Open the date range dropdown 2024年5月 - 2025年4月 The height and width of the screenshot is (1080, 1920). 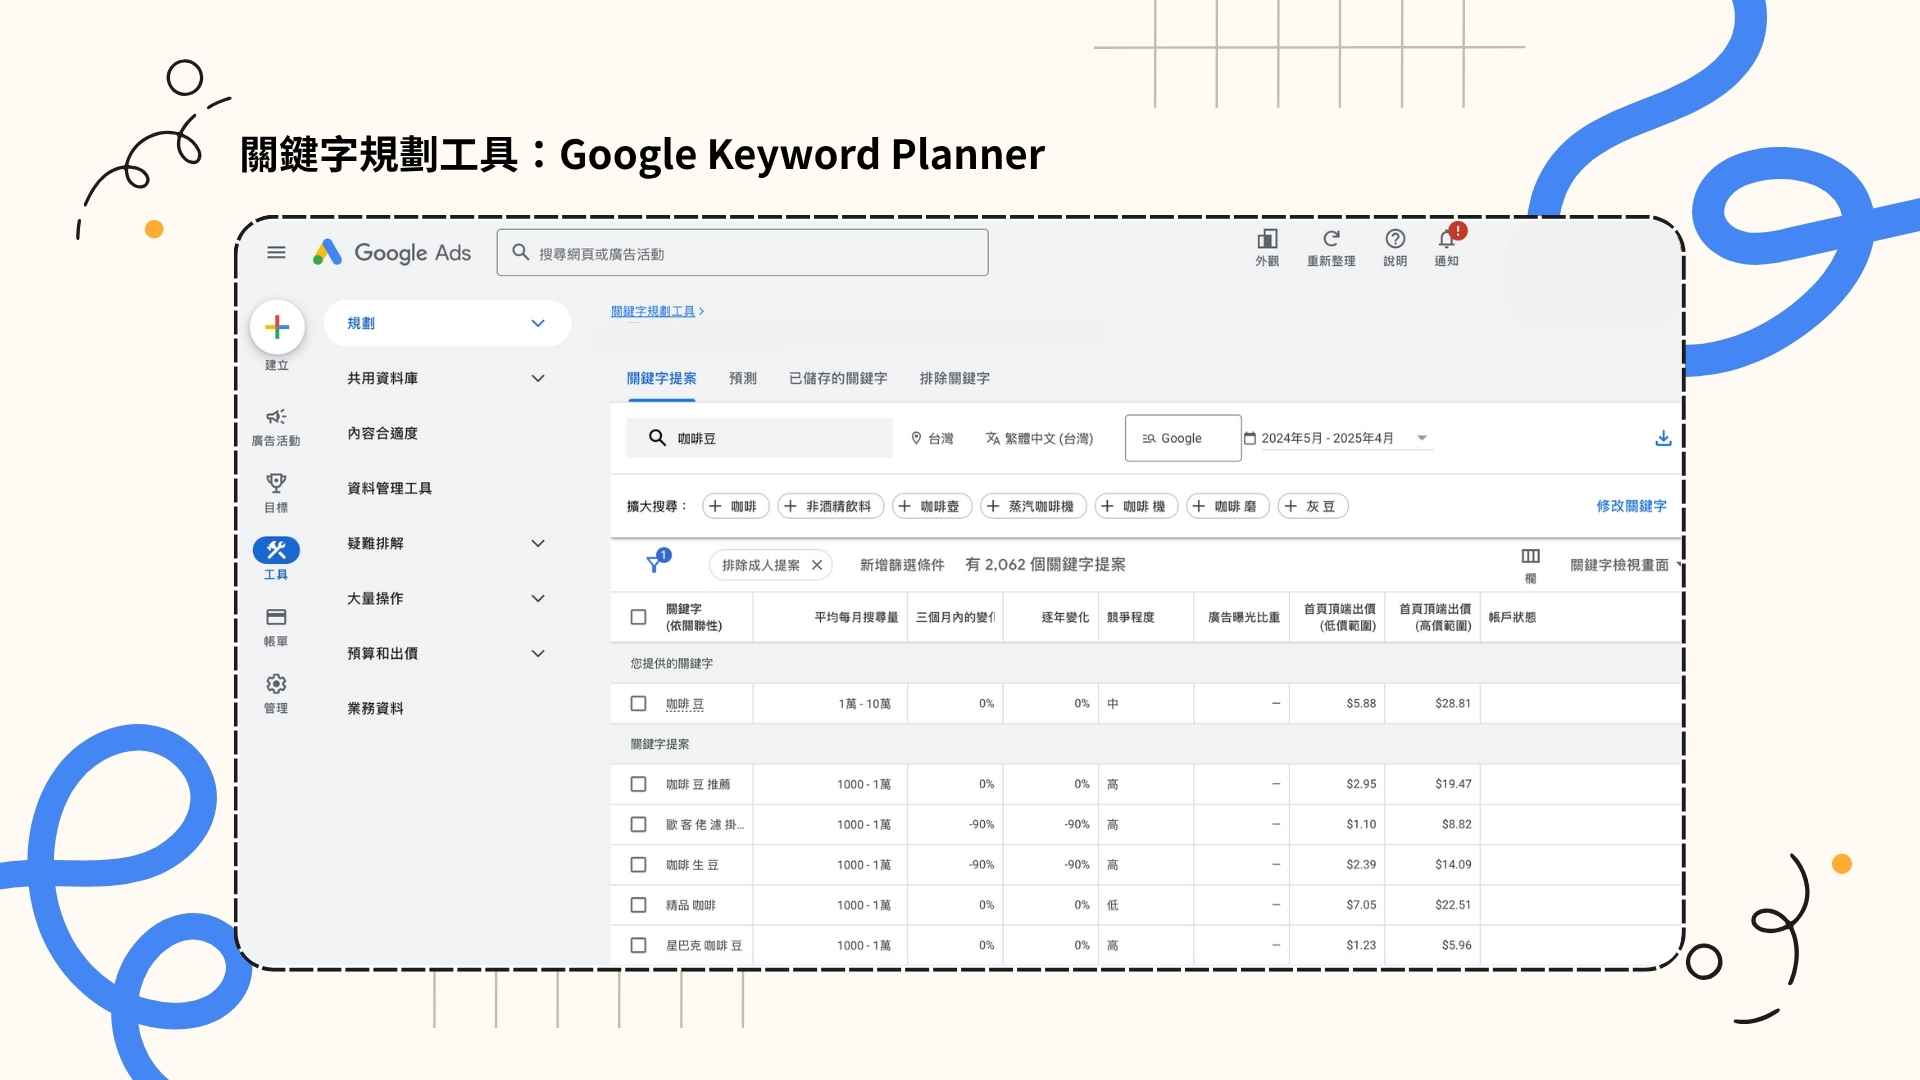tap(1336, 438)
